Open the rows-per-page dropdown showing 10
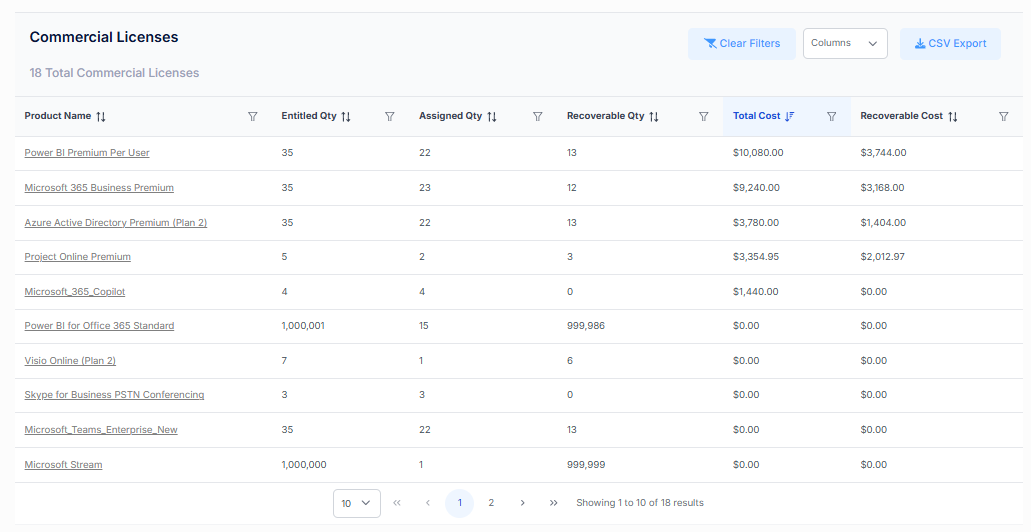 [x=356, y=503]
